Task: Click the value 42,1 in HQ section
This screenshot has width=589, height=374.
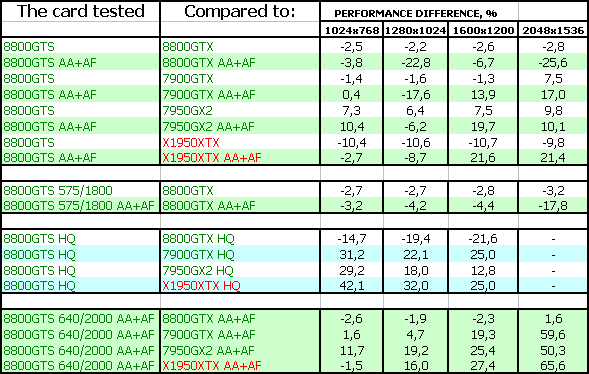Action: pyautogui.click(x=352, y=286)
